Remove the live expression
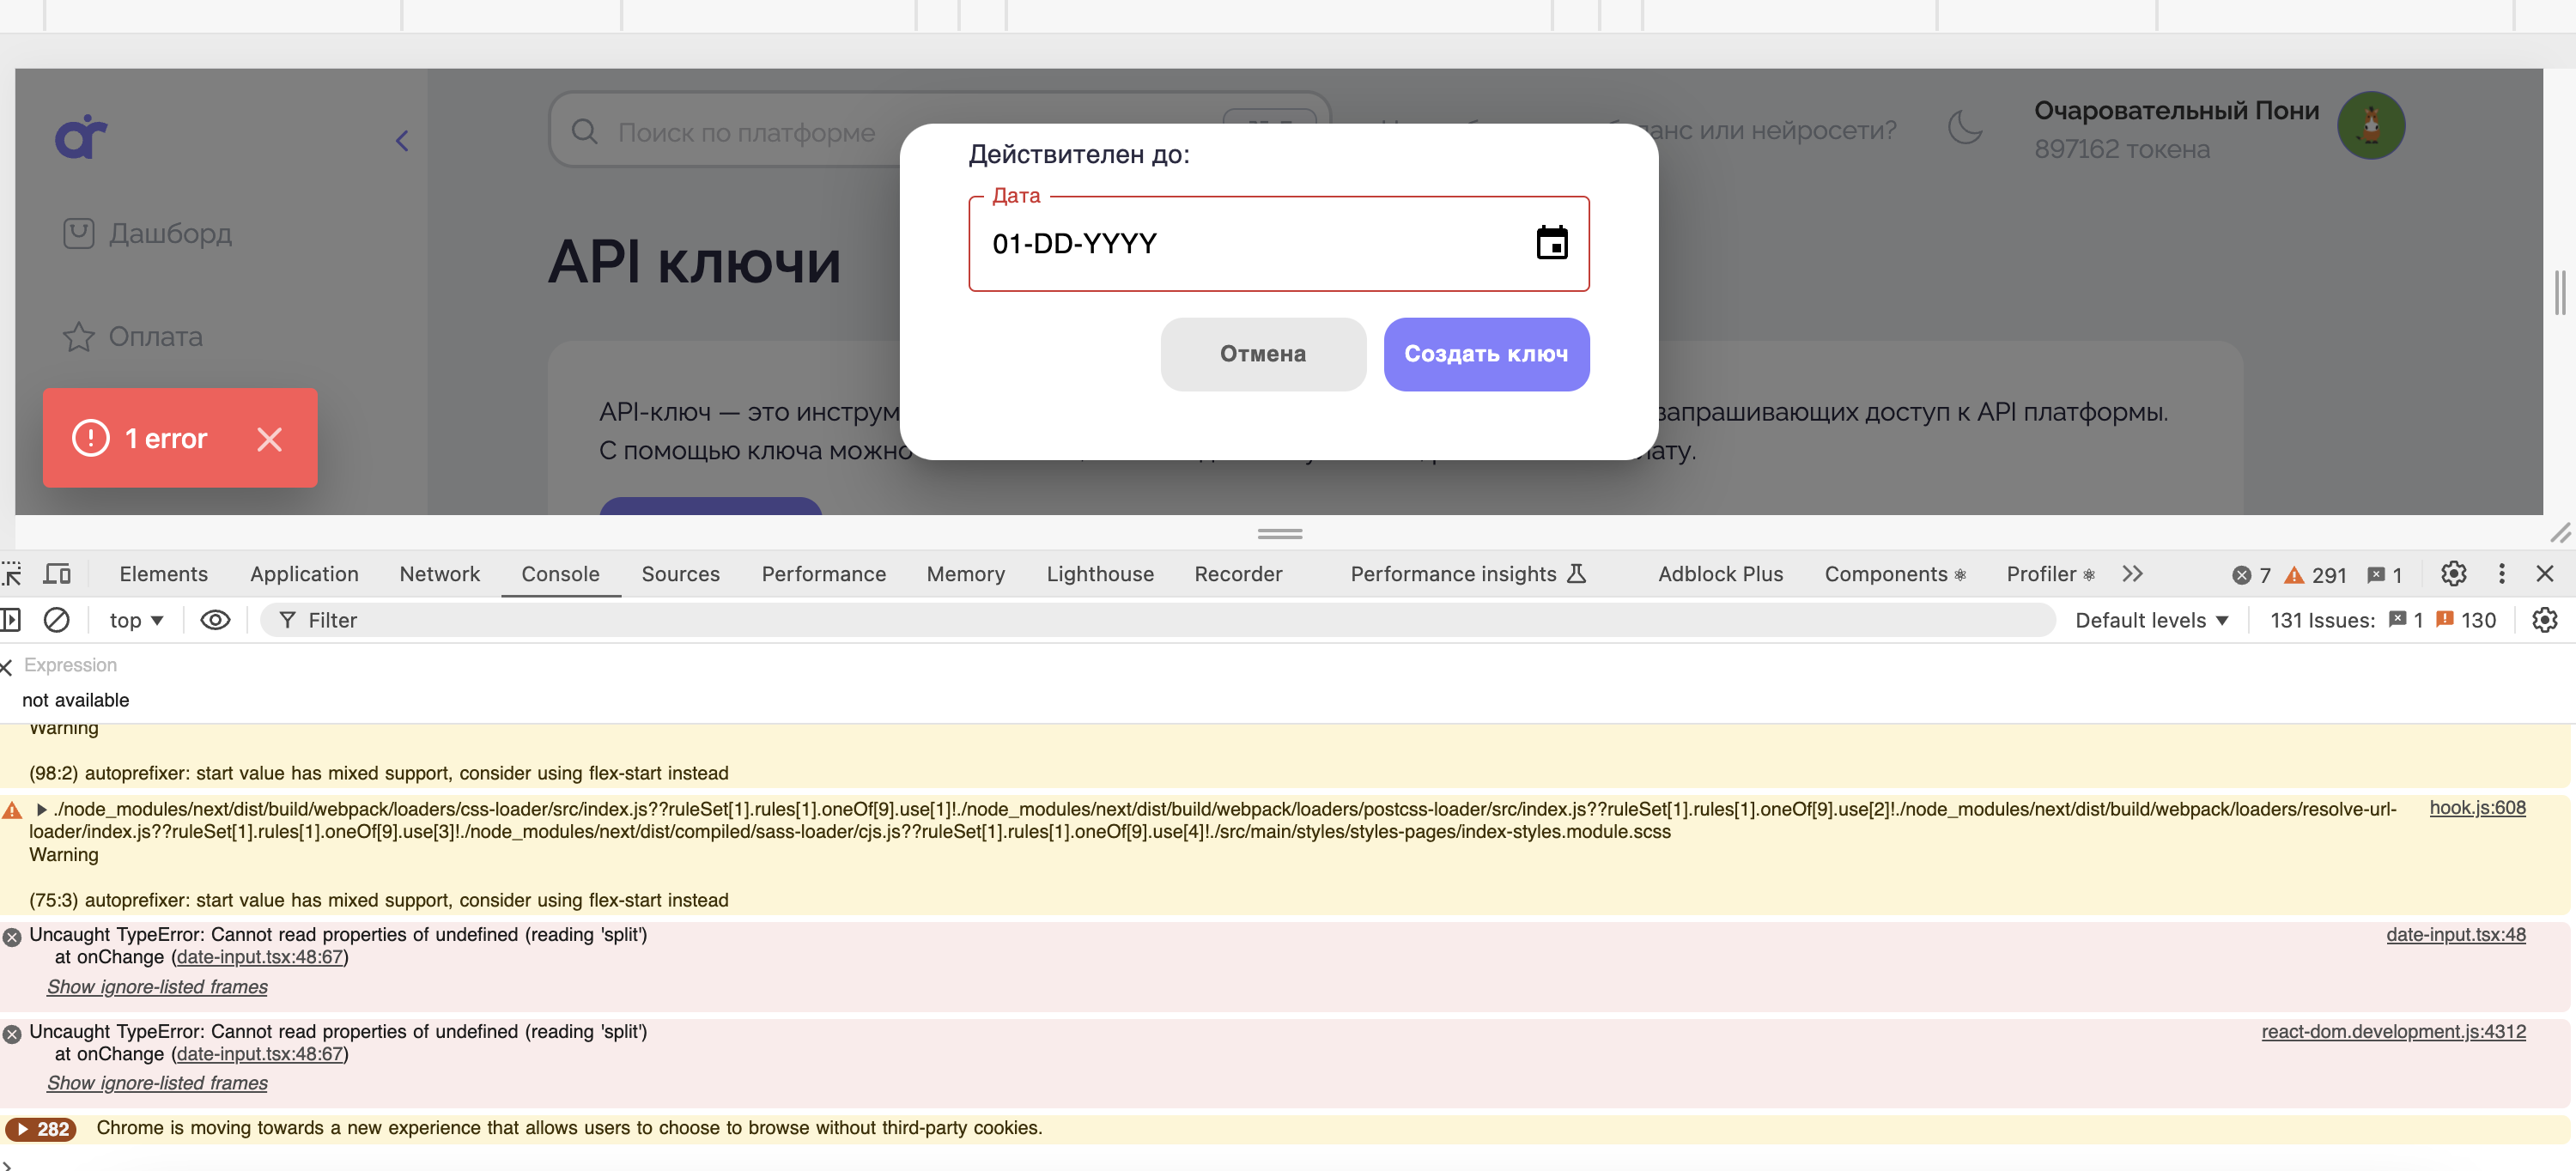Viewport: 2576px width, 1171px height. 7,667
